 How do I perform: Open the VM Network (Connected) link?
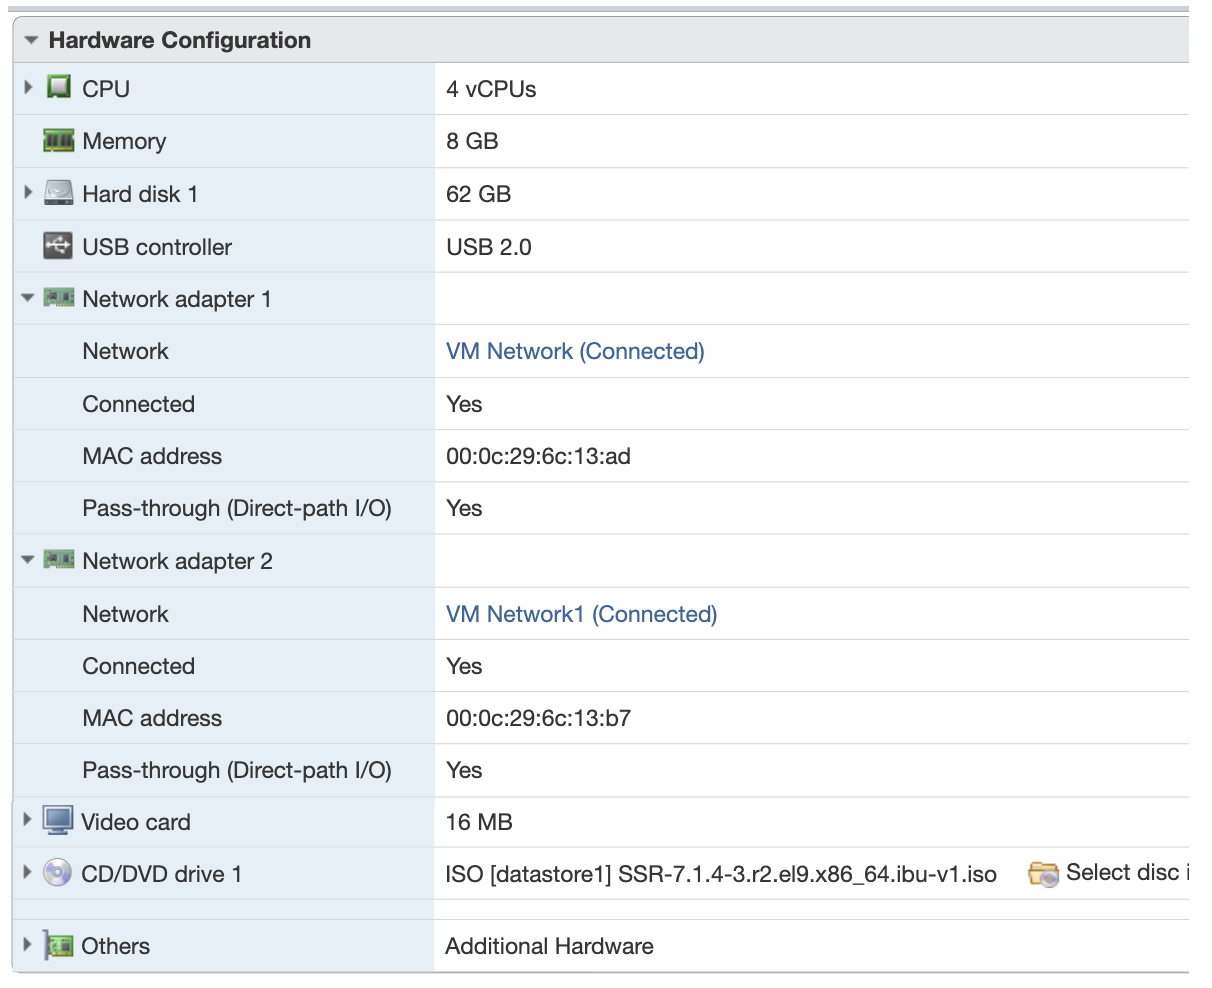[x=575, y=351]
